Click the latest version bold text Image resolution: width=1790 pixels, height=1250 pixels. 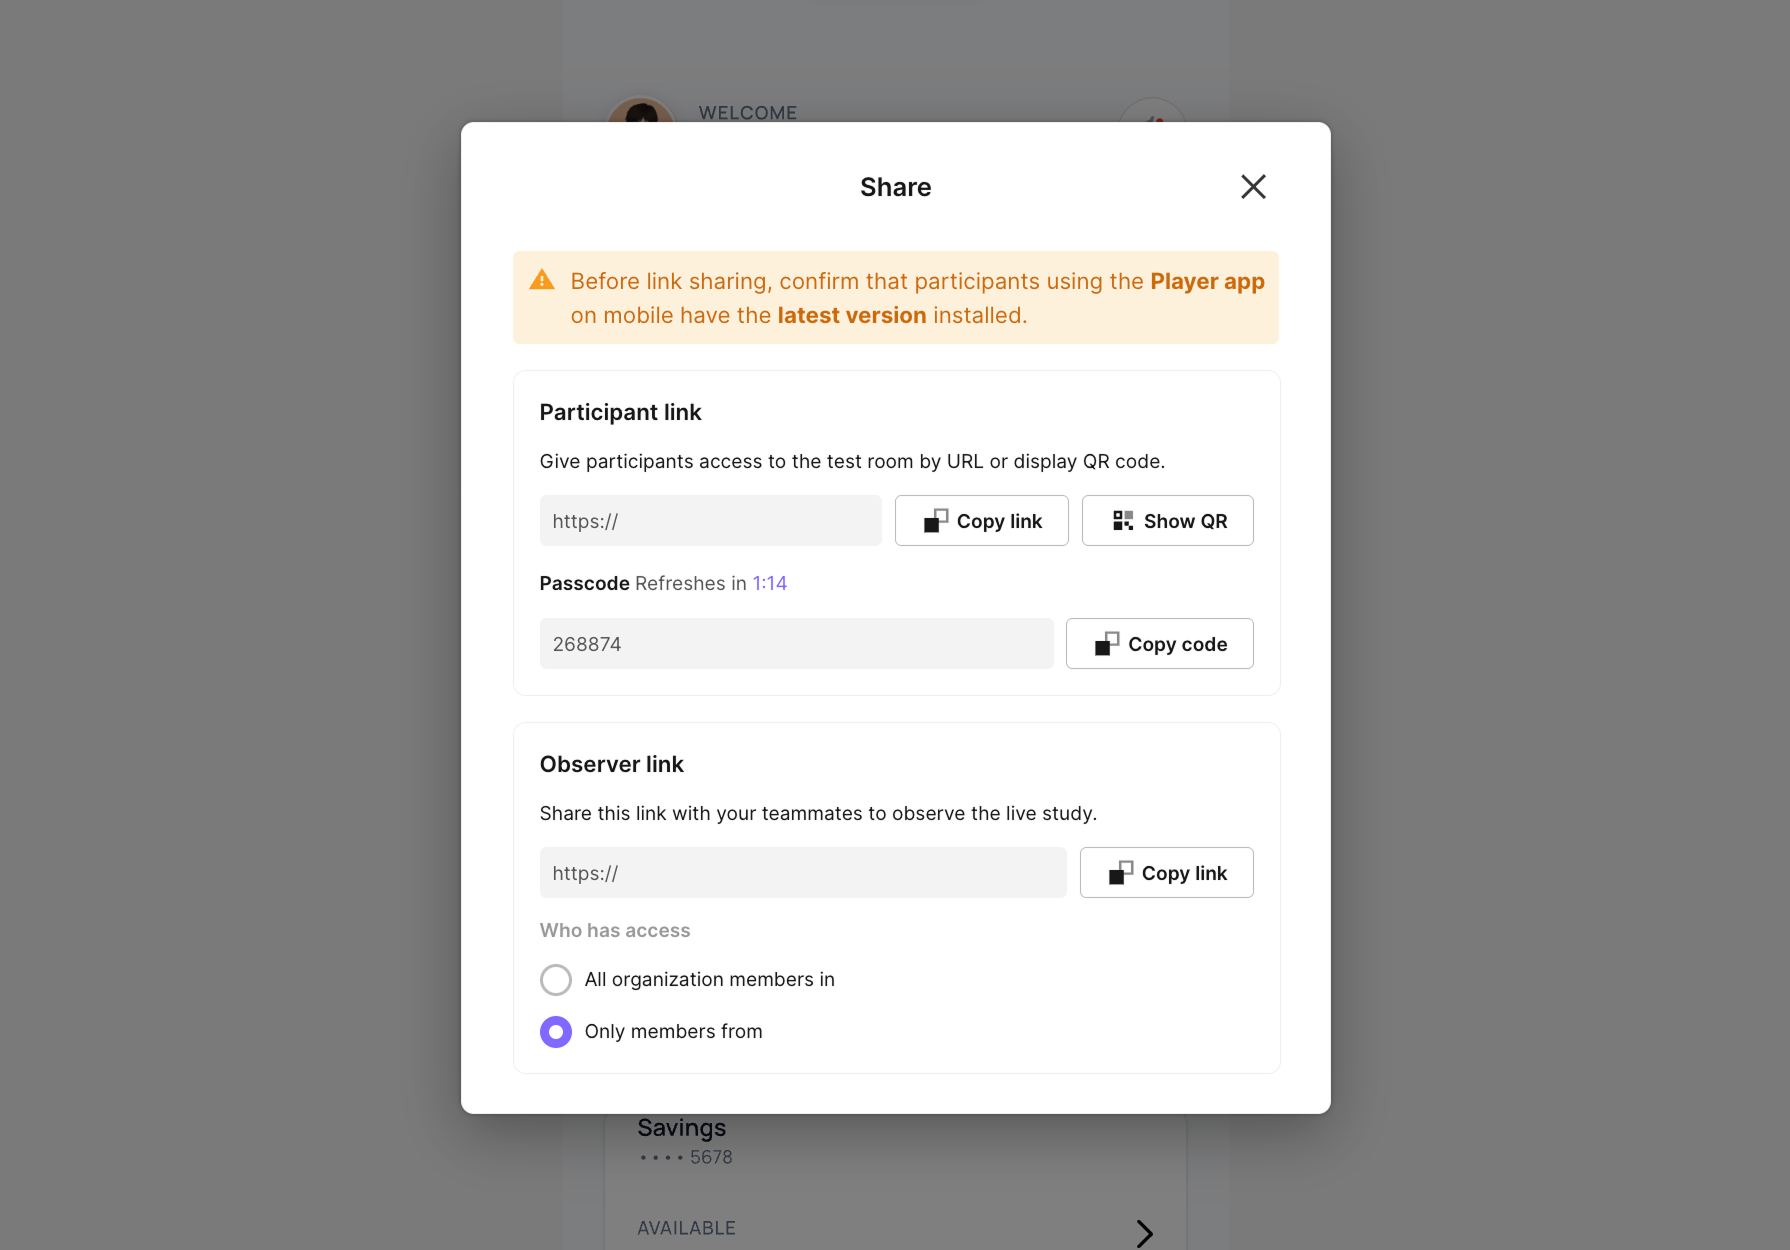point(852,316)
